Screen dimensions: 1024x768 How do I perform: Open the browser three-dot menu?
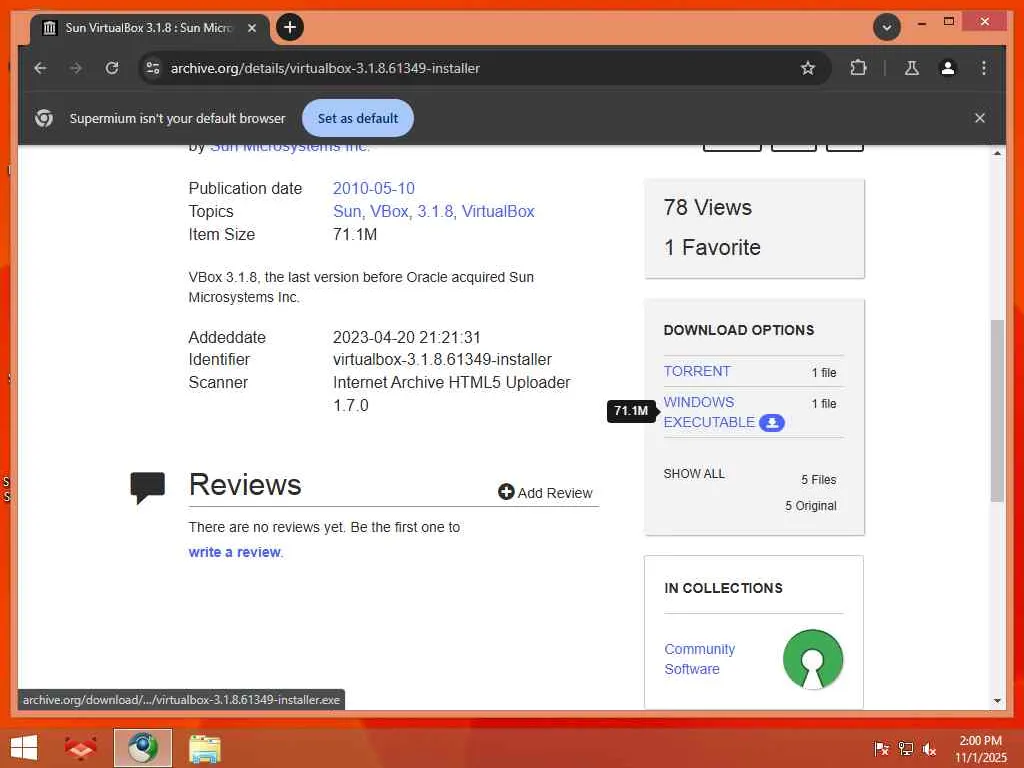pos(984,68)
